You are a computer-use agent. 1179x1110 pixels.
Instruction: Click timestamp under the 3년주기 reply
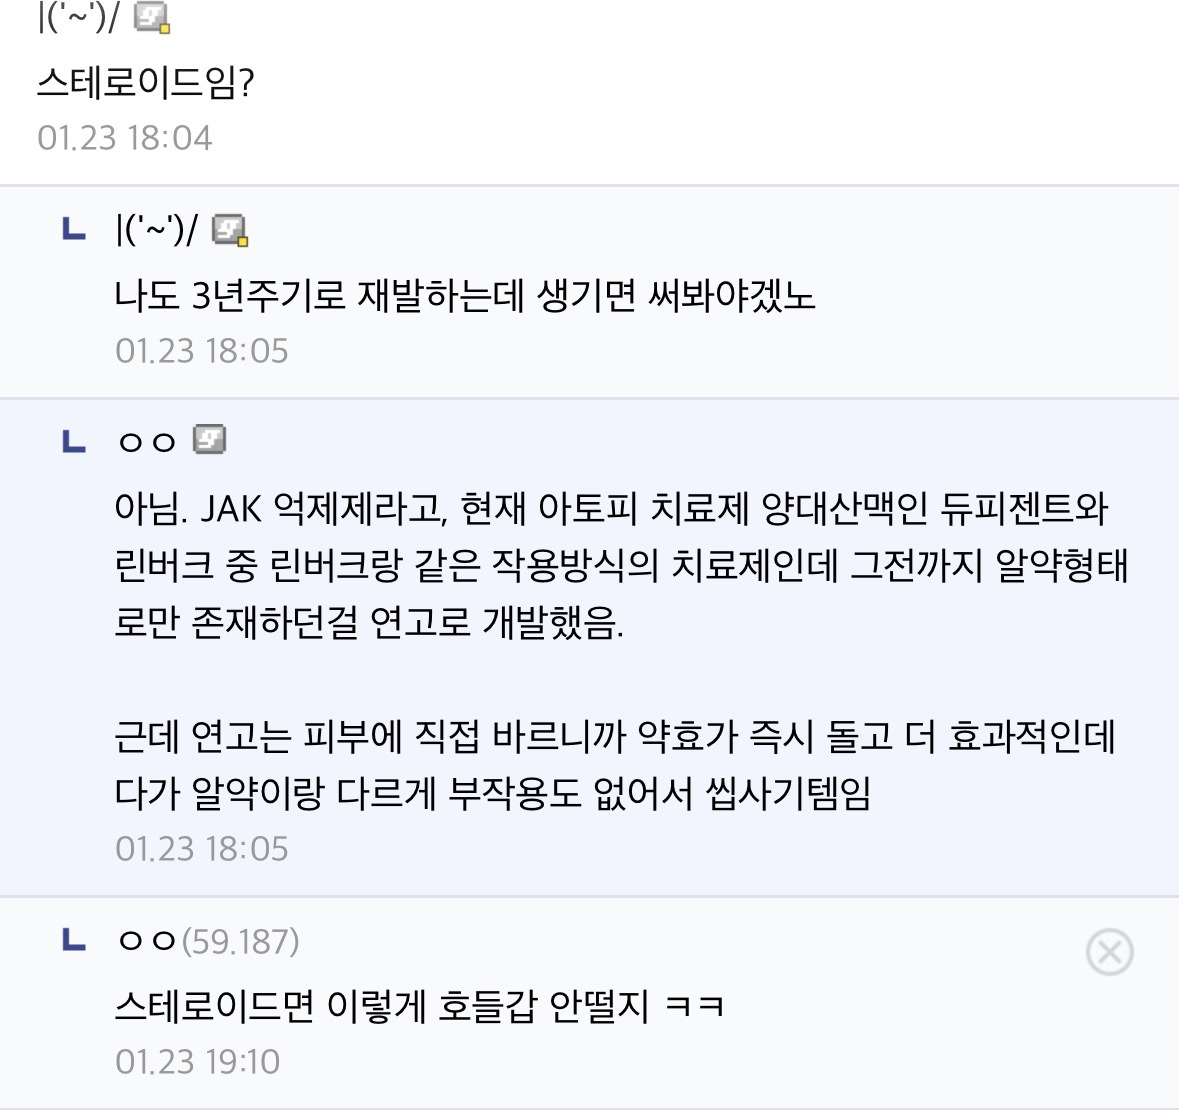202,351
